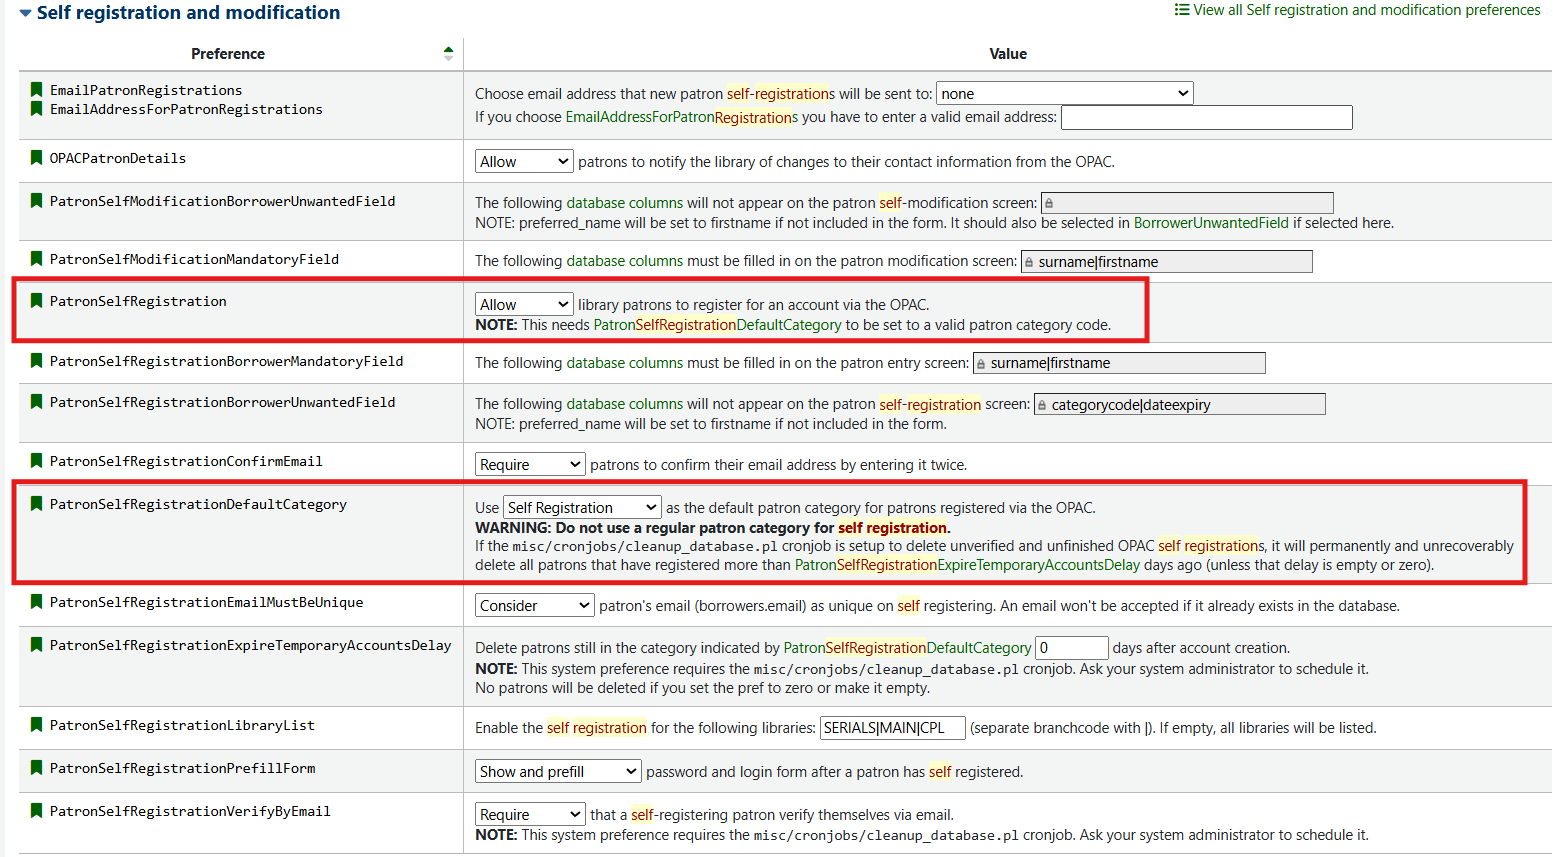The width and height of the screenshot is (1553, 857).
Task: Click bookmark icon beside PatronSelfRegistration preference
Action: 36,301
